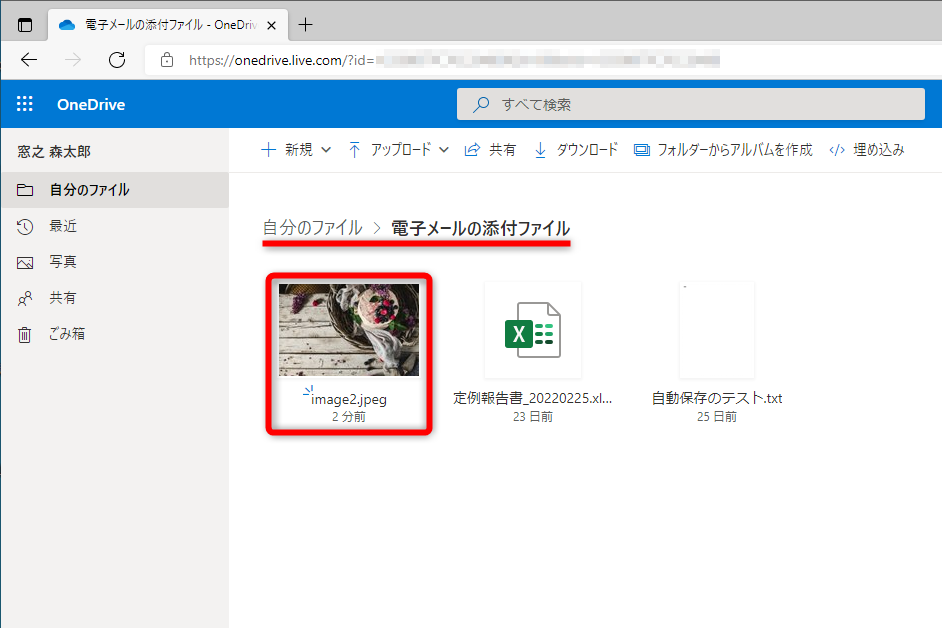Image resolution: width=942 pixels, height=628 pixels.
Task: Open the Excel icon of 定例報告書_20220225
Action: [x=532, y=330]
